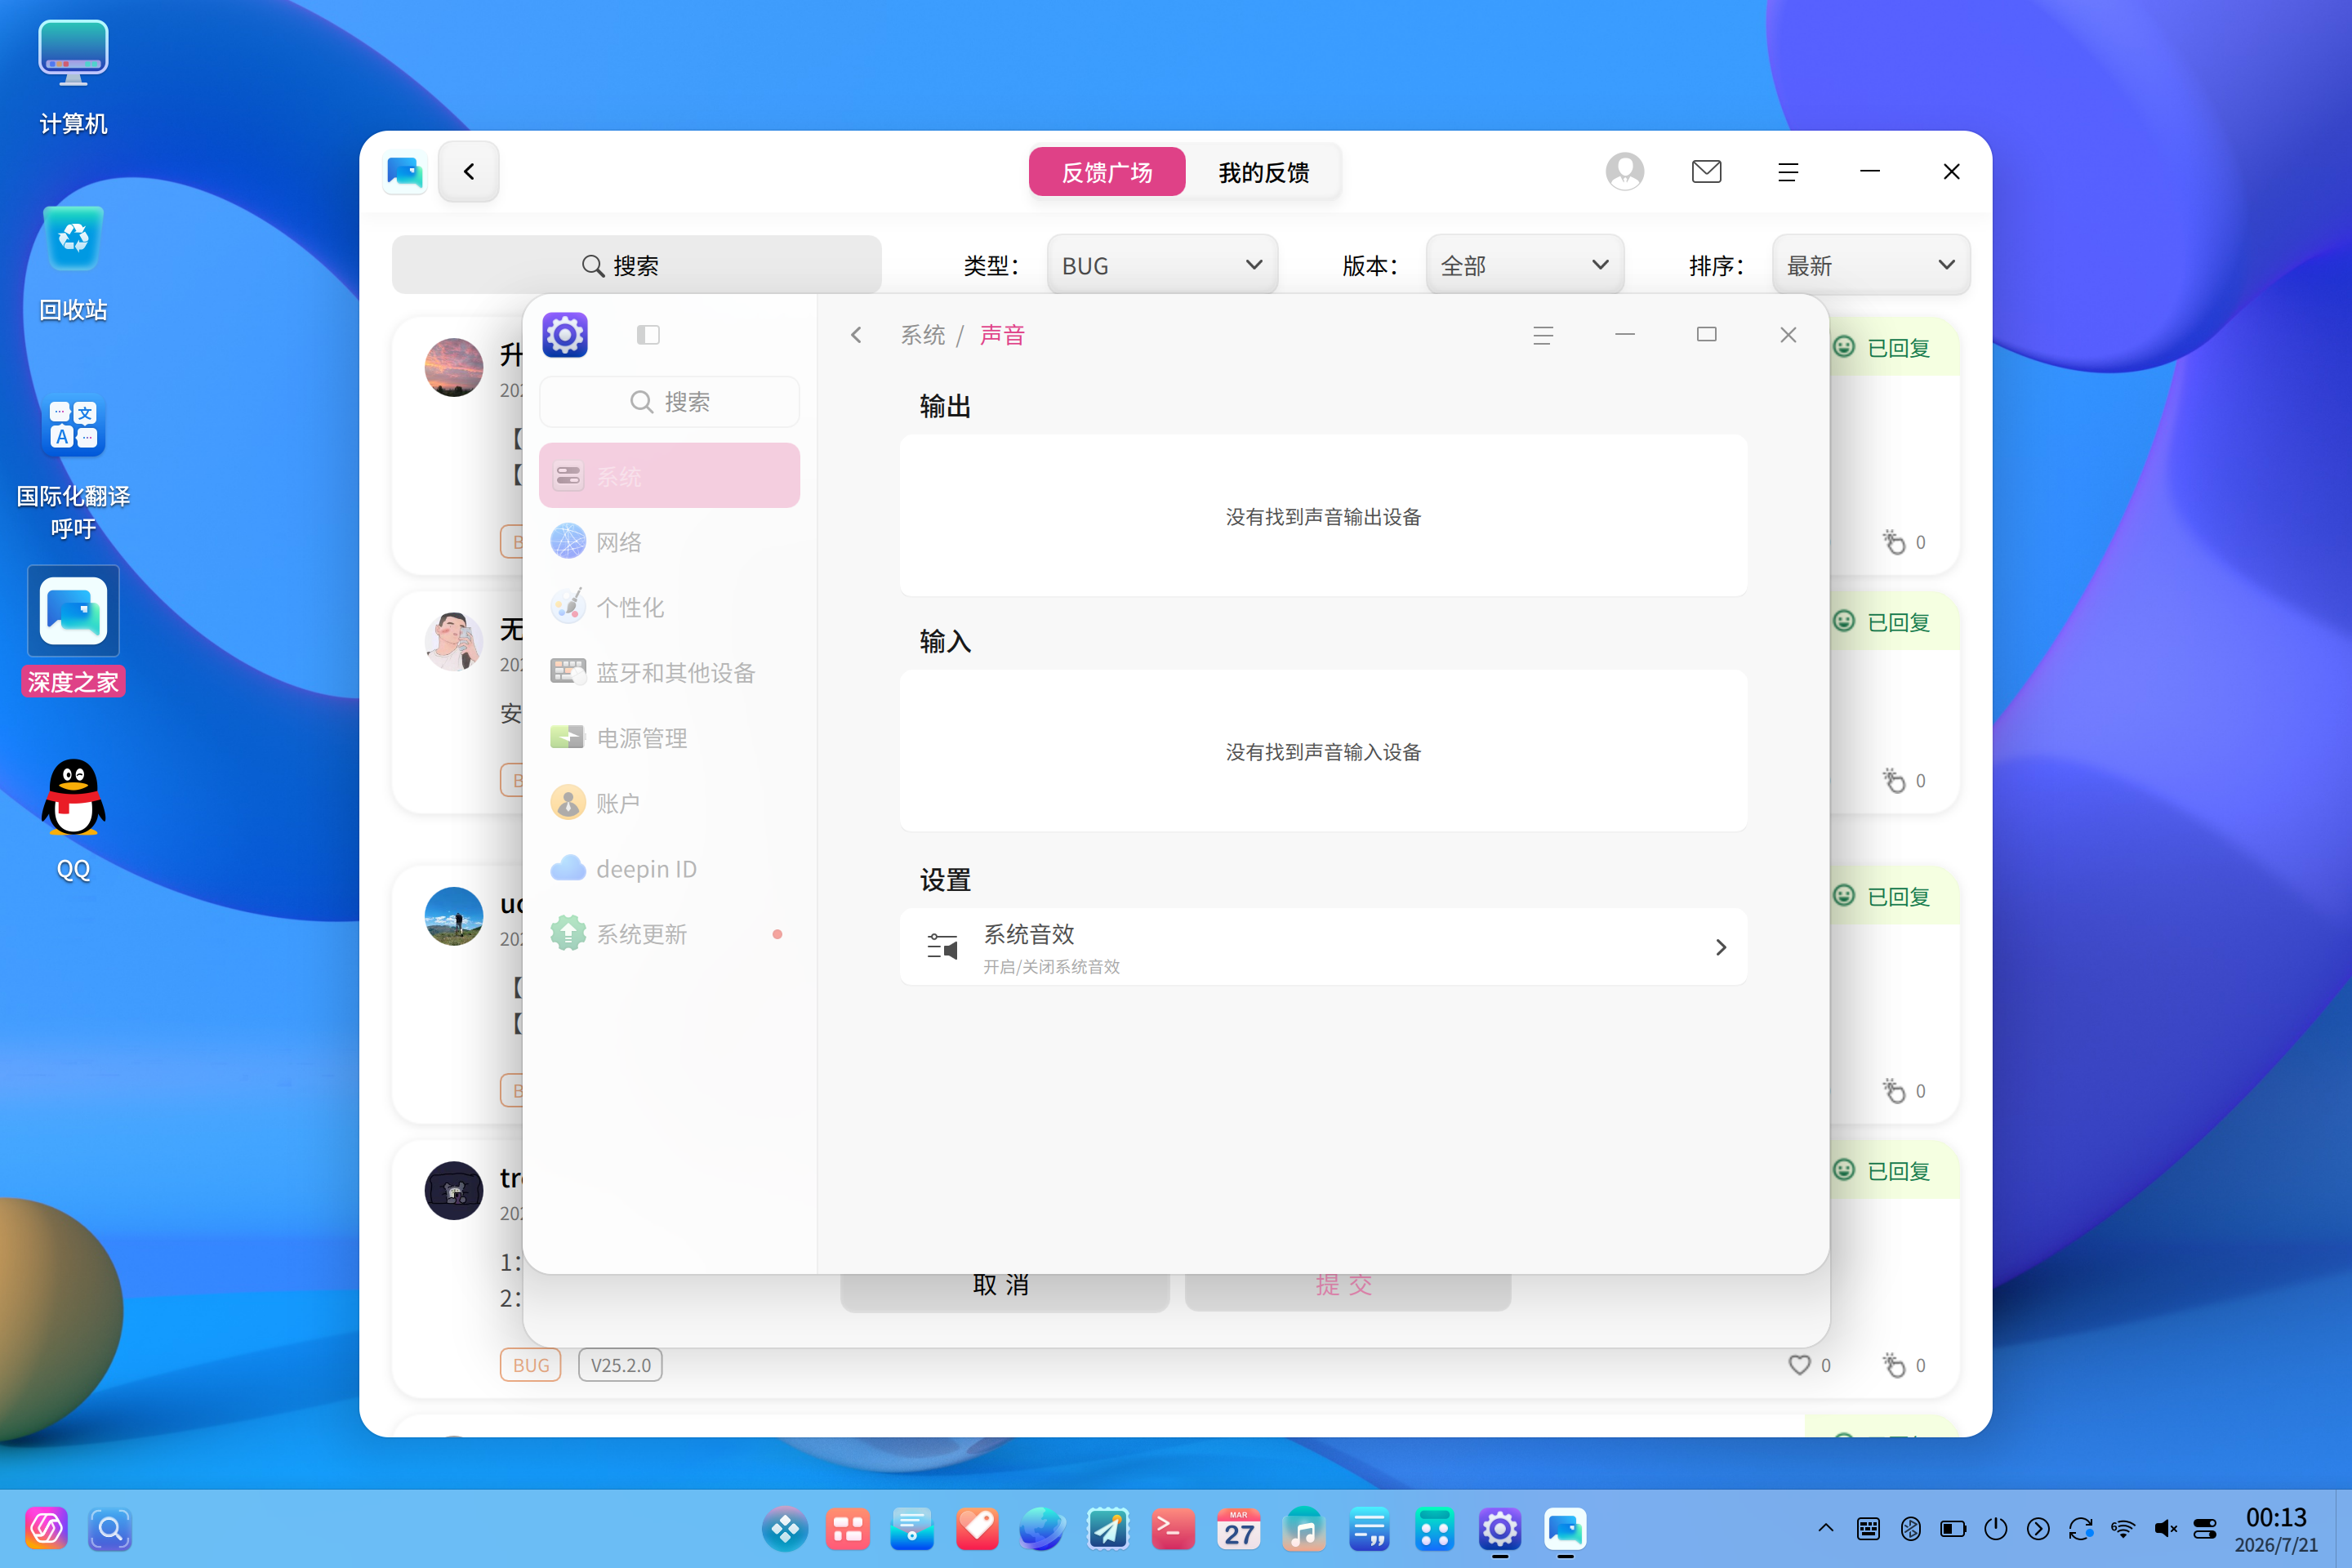This screenshot has height=1568, width=2352.
Task: Select 账户 in settings sidebar
Action: (x=669, y=802)
